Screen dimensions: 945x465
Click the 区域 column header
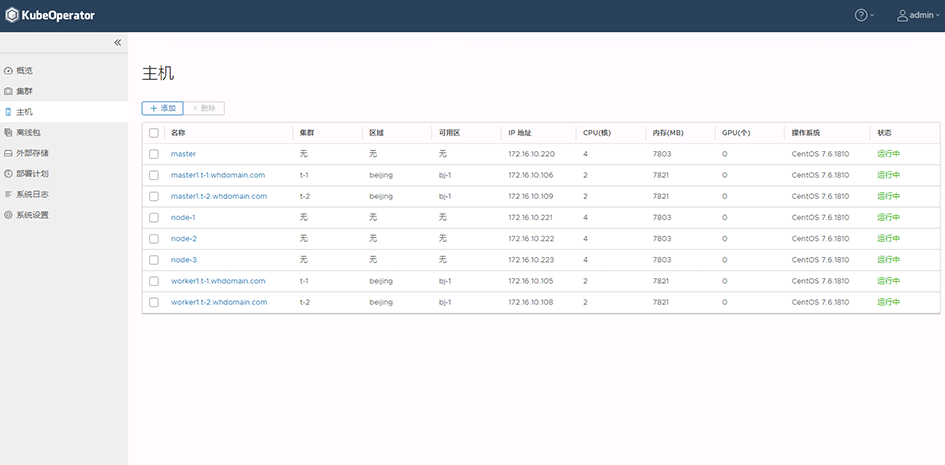pos(377,133)
